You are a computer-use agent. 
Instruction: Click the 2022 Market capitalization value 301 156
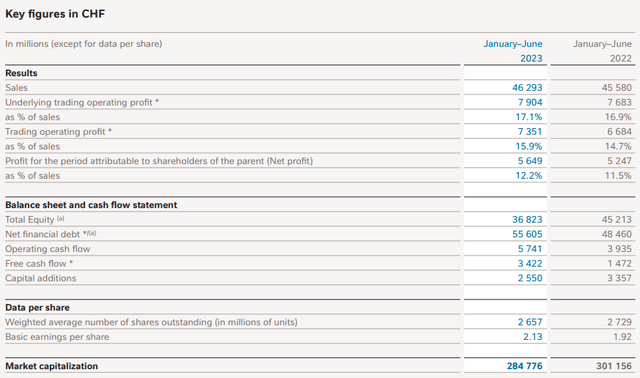[613, 366]
